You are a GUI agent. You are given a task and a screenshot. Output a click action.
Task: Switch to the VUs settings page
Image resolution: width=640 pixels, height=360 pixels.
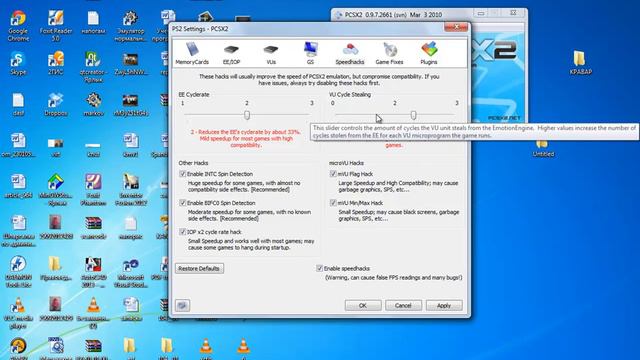pos(271,53)
